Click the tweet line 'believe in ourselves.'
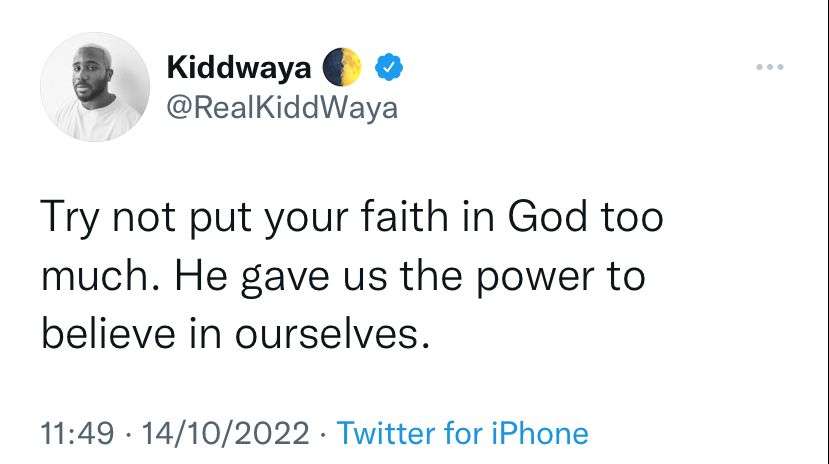 pos(235,335)
